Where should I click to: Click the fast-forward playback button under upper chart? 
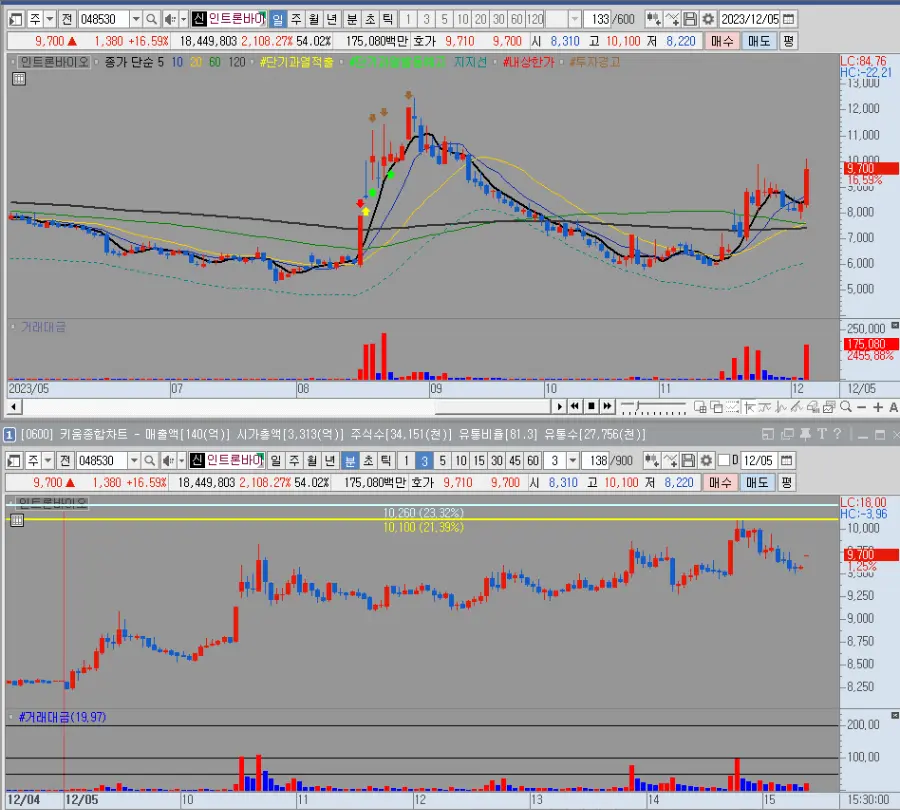(607, 406)
